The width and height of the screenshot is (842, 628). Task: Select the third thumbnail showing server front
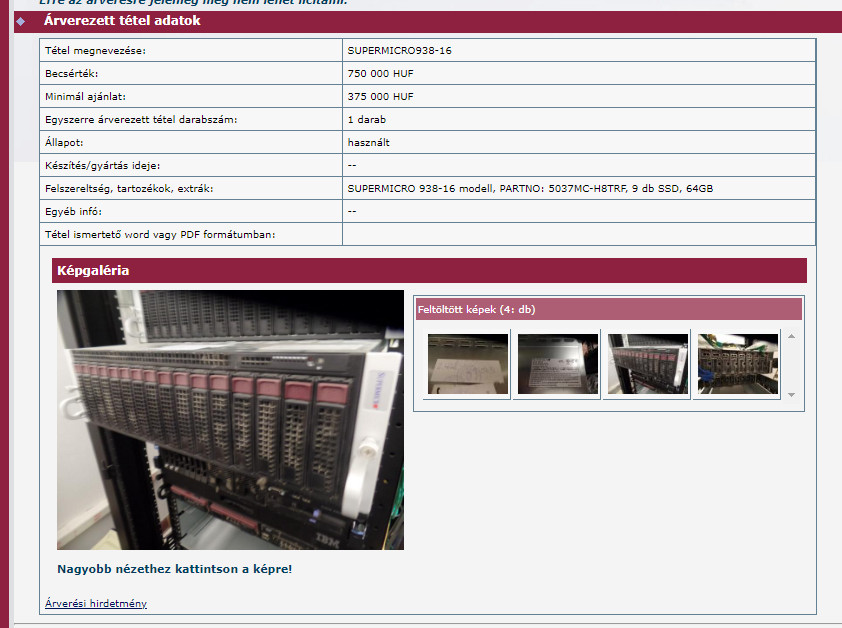click(647, 364)
